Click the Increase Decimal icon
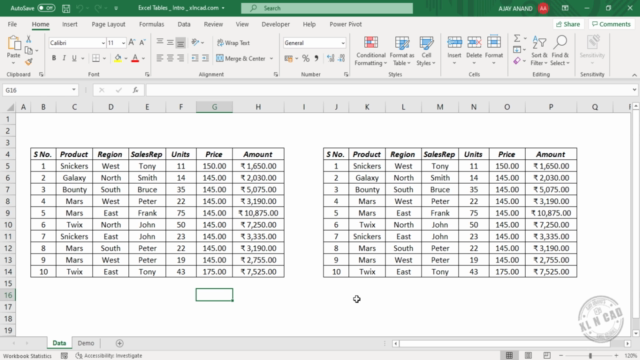640x360 pixels. click(331, 58)
